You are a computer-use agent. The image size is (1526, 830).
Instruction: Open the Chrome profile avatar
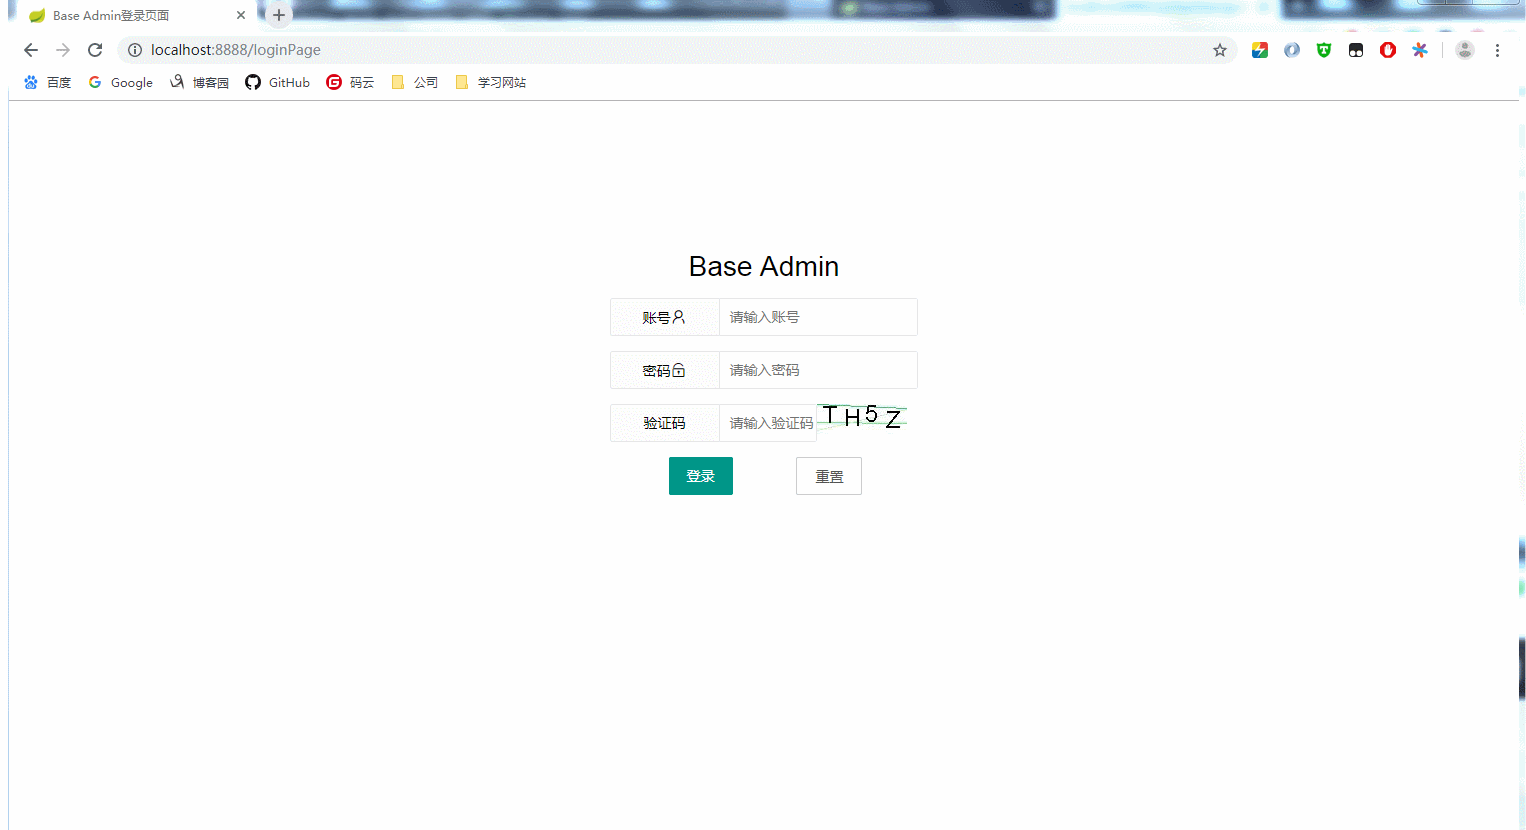click(x=1465, y=50)
